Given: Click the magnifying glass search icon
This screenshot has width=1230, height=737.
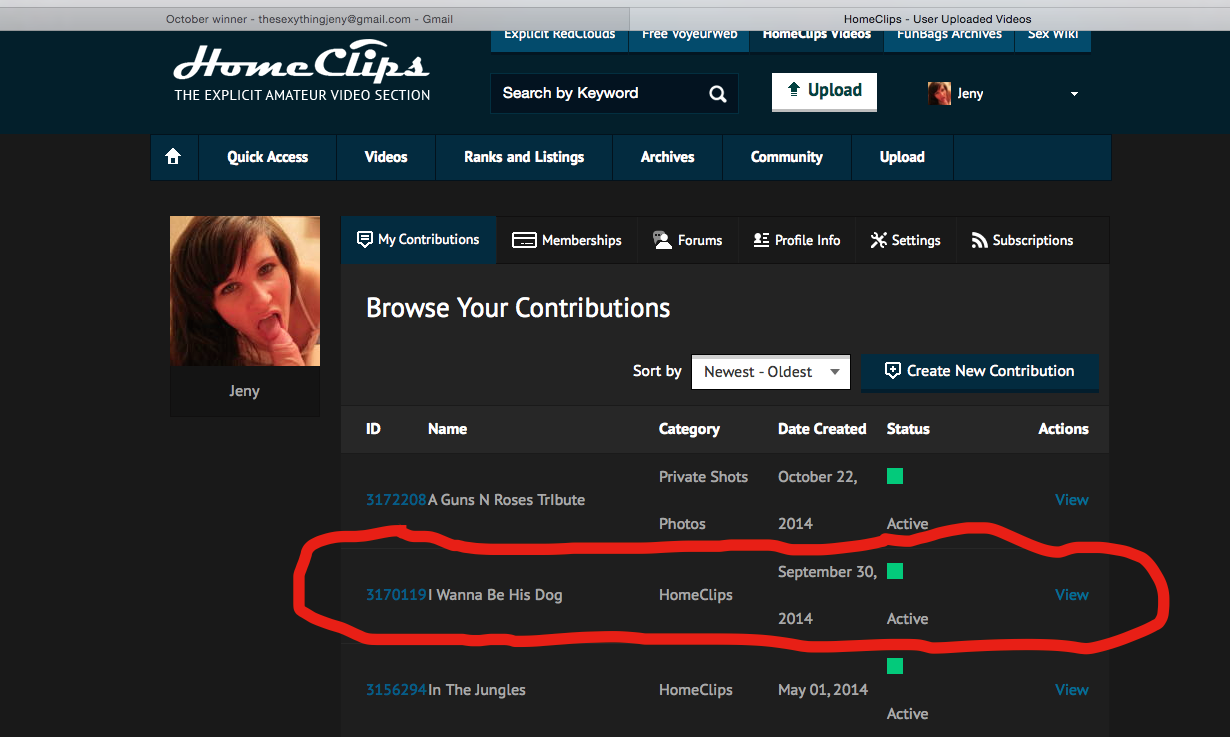Looking at the screenshot, I should [717, 94].
